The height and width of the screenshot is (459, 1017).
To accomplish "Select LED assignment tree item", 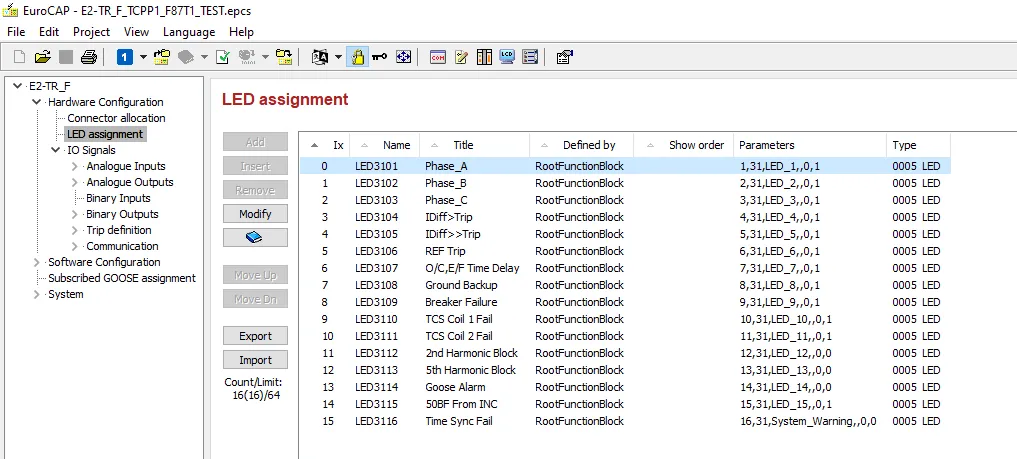I will point(105,134).
